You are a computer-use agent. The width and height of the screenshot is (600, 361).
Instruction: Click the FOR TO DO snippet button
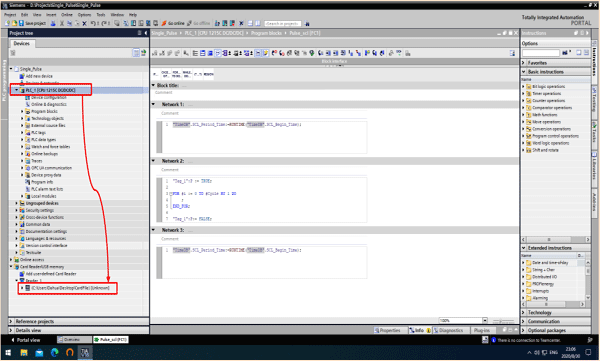tap(176, 74)
